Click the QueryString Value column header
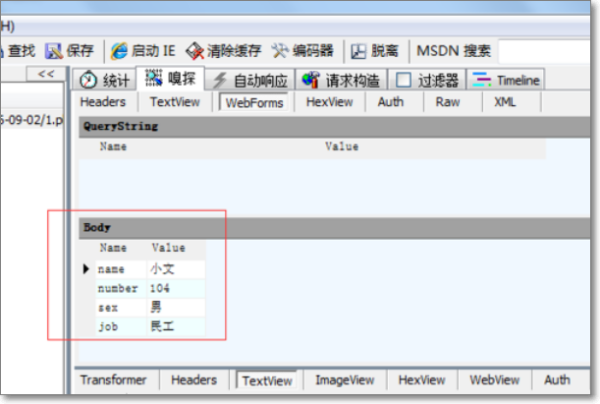Viewport: 600px width, 404px height. coord(342,147)
